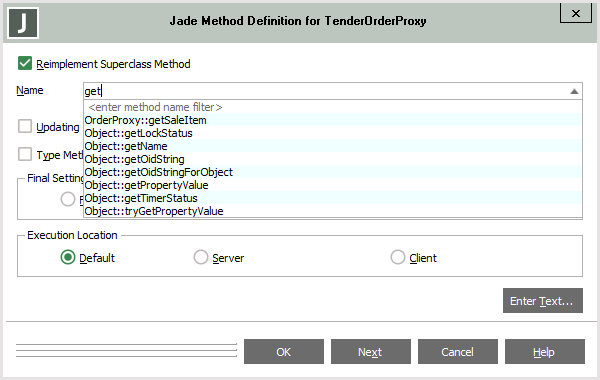Open the Enter Text... dialog
The image size is (600, 380).
tap(543, 301)
